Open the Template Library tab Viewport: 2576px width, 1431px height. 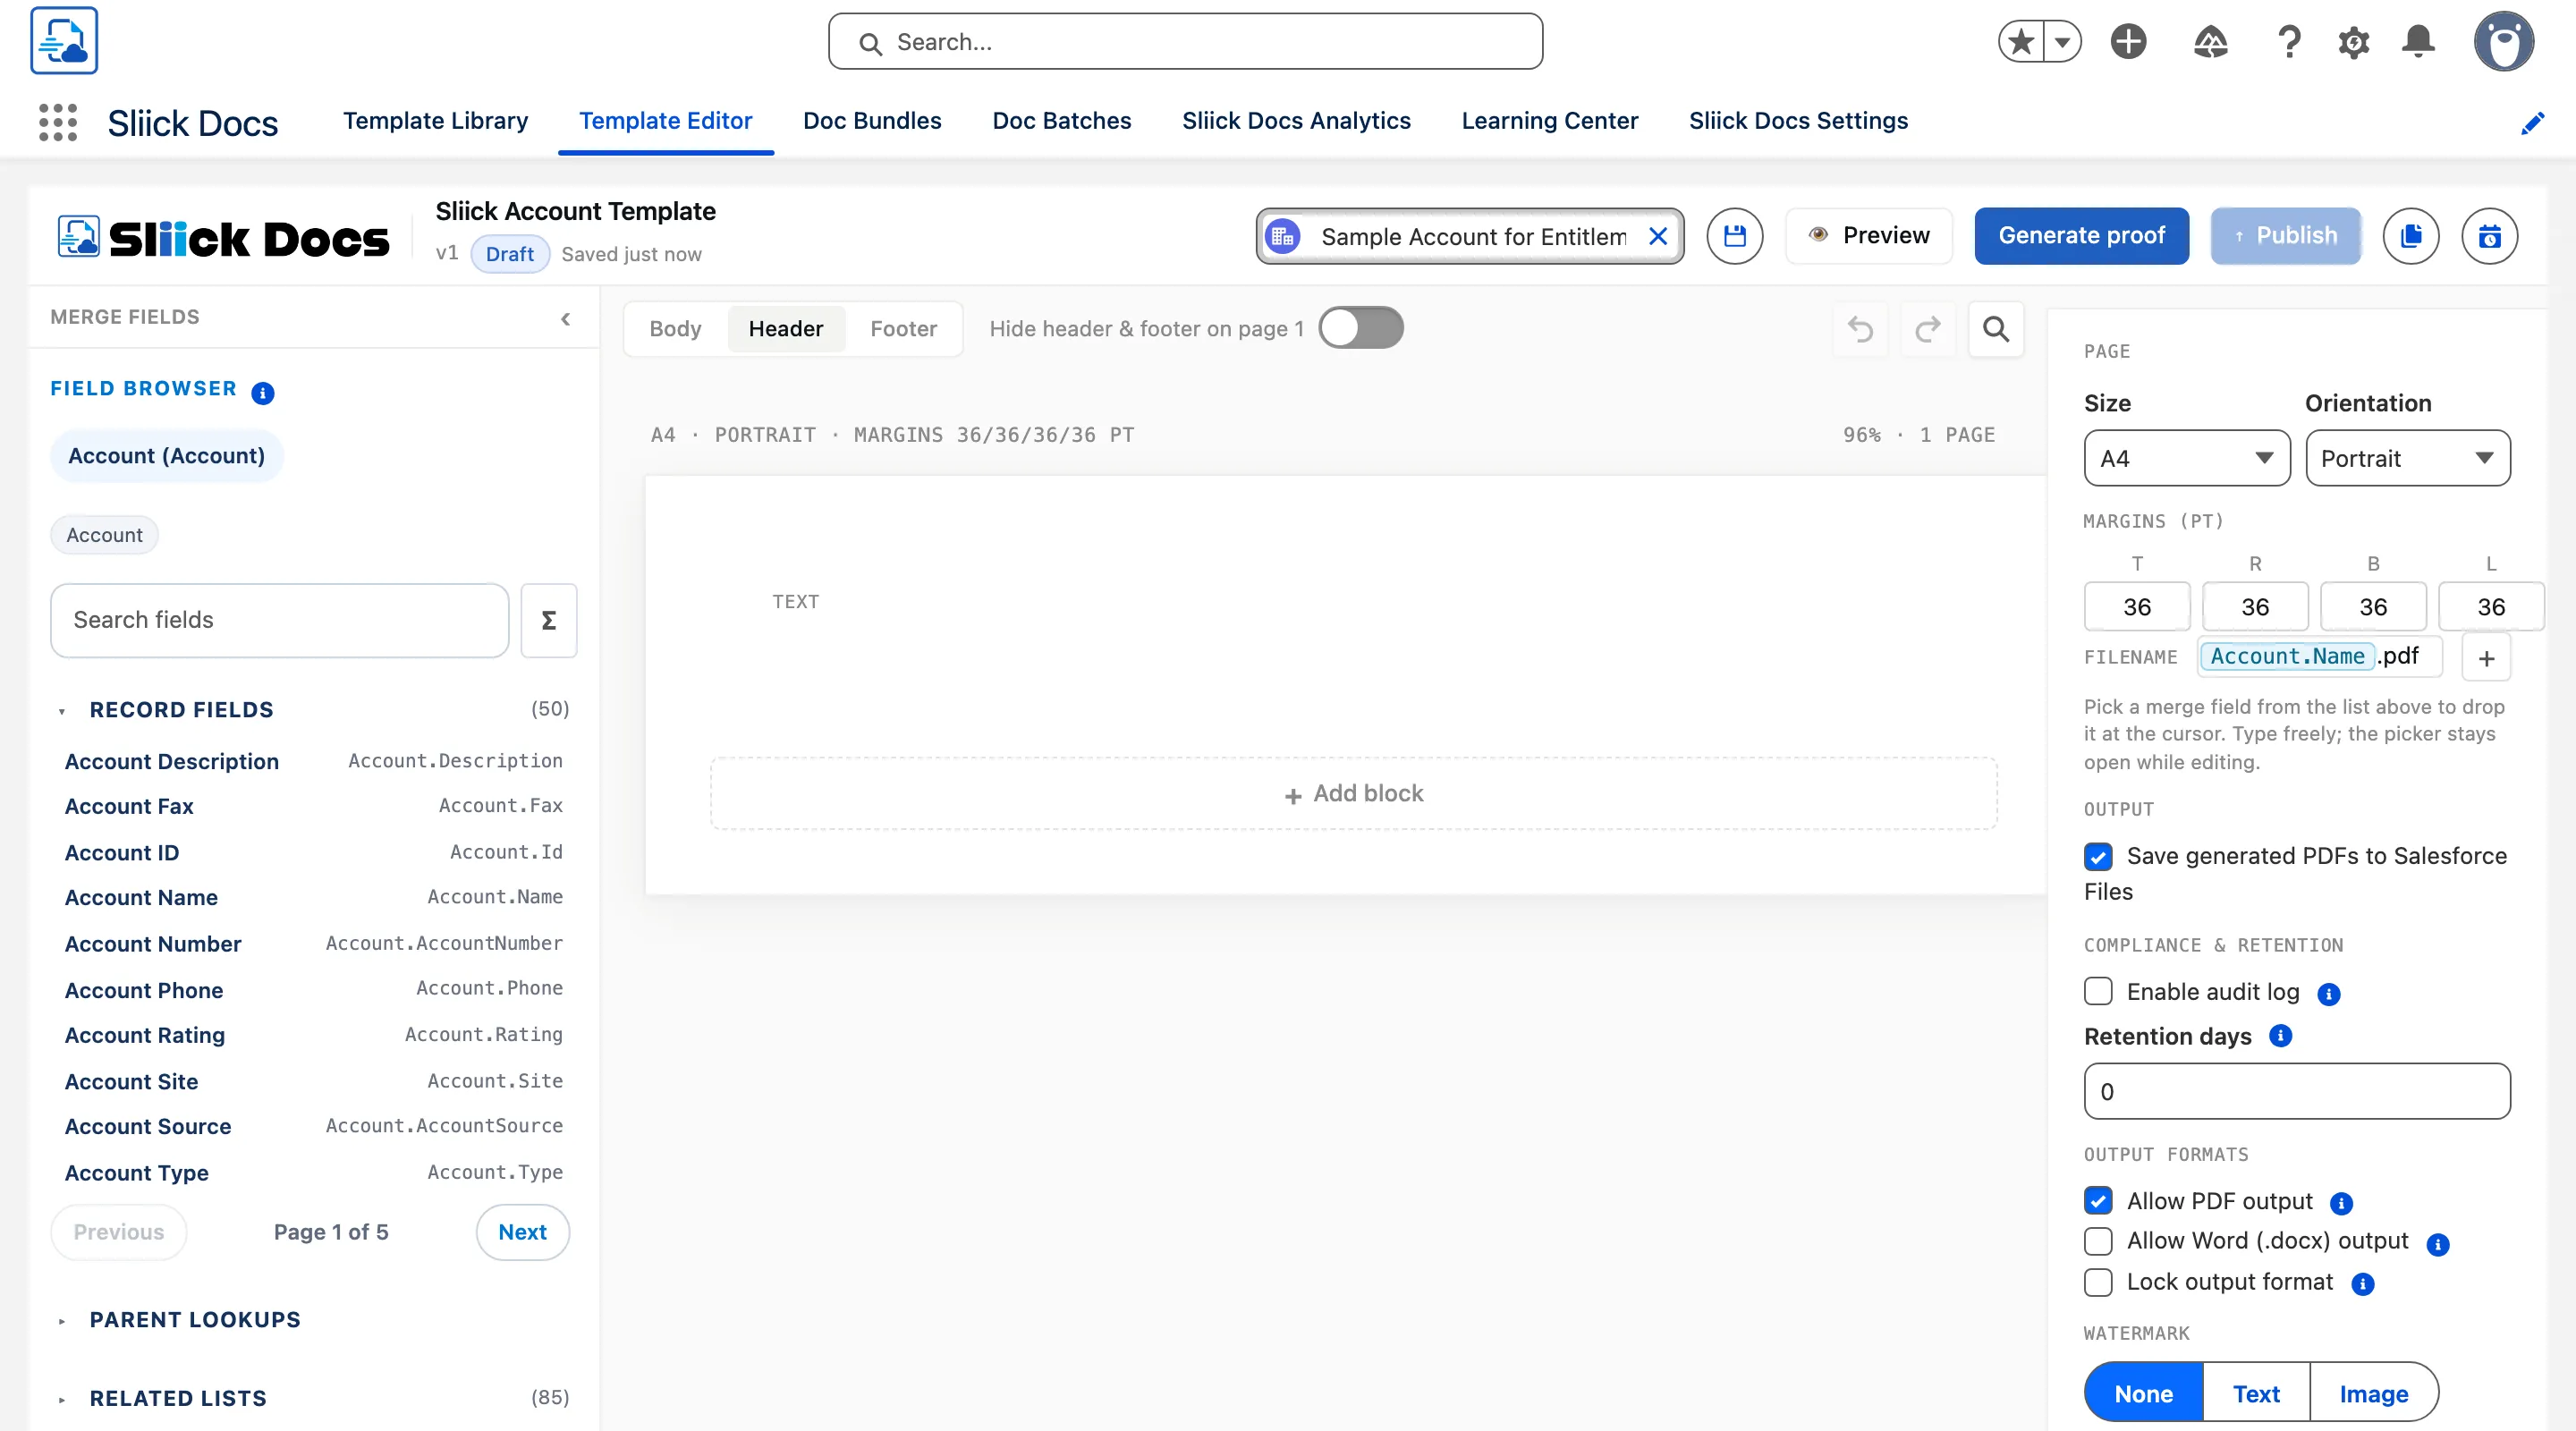435,121
